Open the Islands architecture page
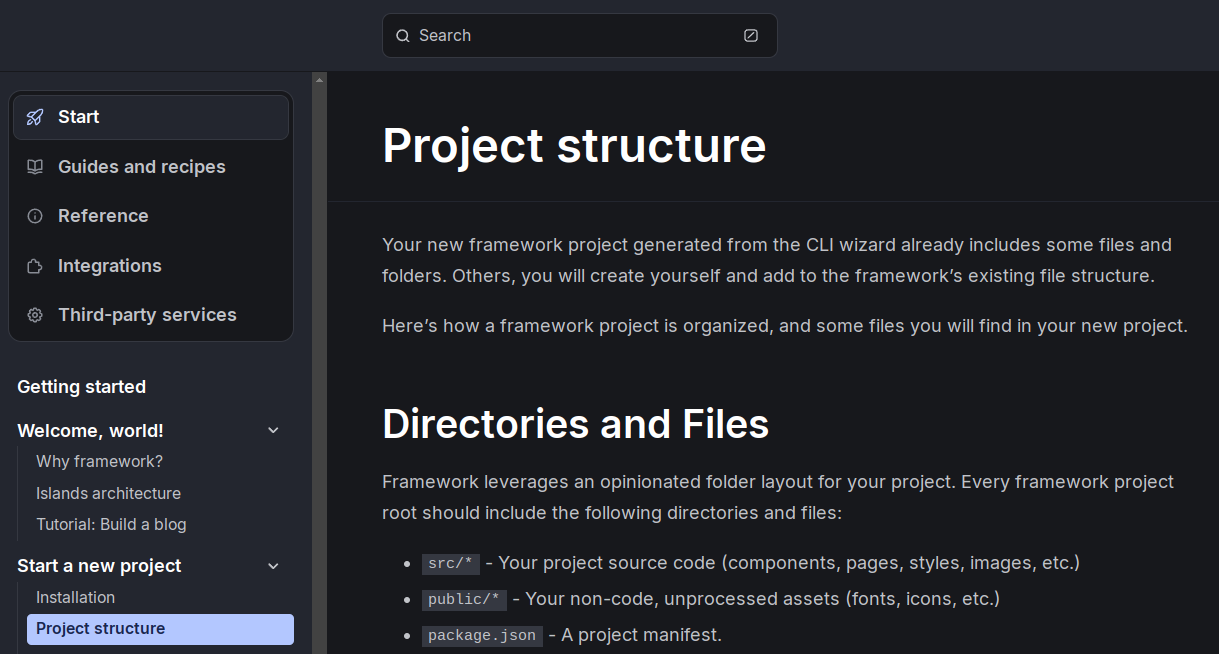The width and height of the screenshot is (1219, 654). (x=108, y=493)
